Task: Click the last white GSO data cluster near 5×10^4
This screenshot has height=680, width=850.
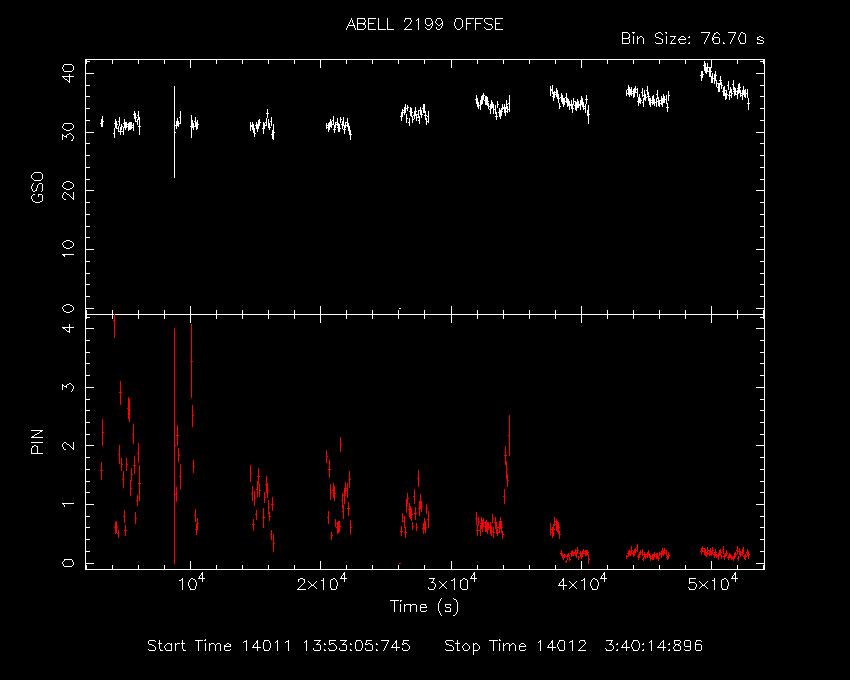Action: pos(725,85)
